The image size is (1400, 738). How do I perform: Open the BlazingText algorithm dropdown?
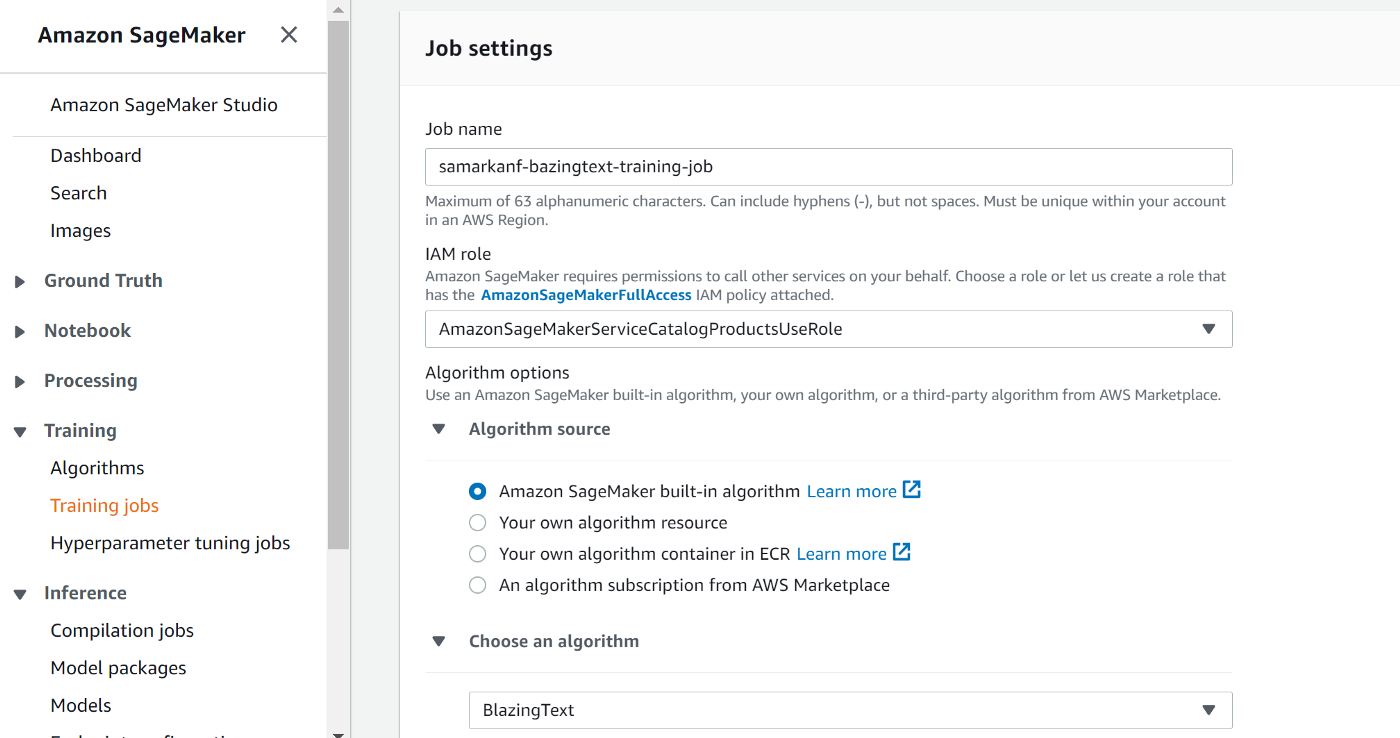tap(850, 710)
